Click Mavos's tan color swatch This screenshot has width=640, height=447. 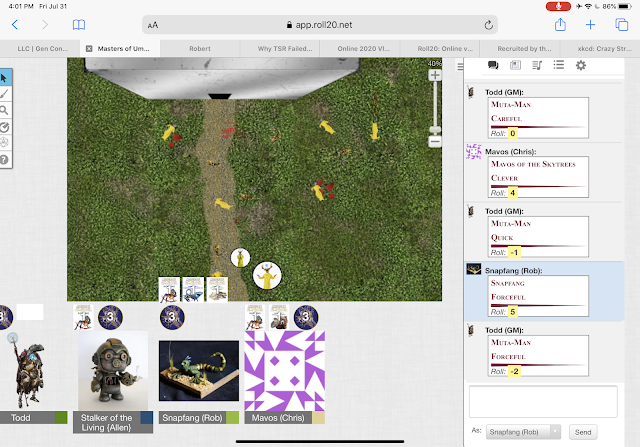click(318, 418)
